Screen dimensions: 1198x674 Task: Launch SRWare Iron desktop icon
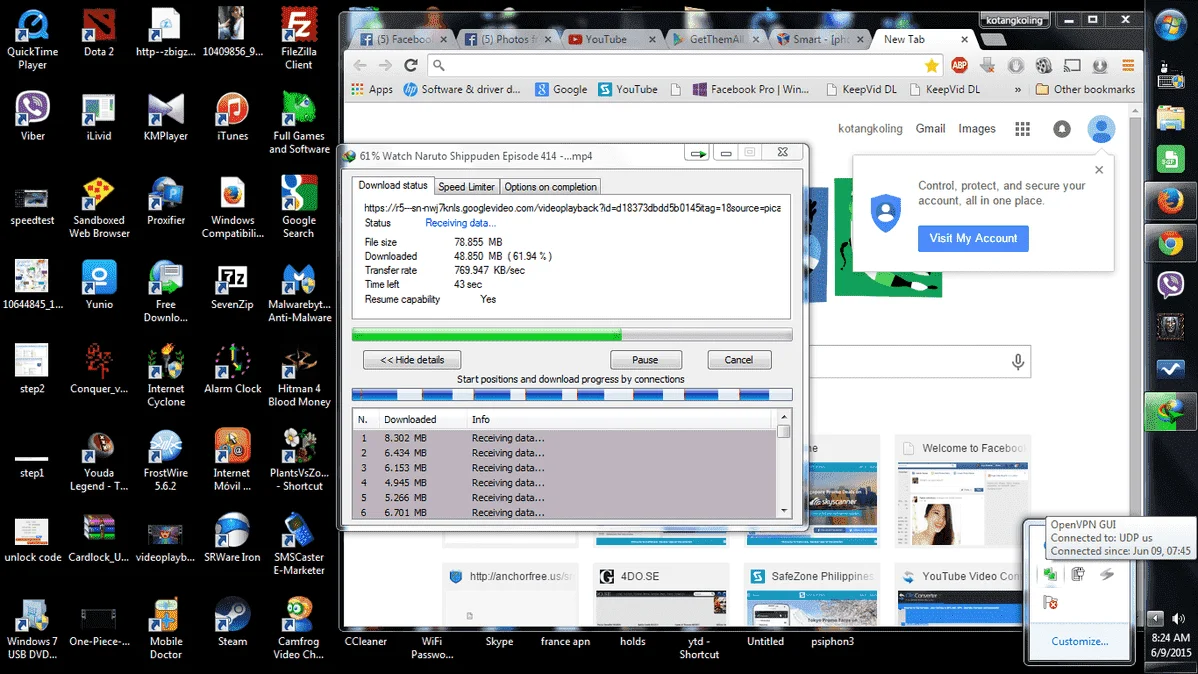232,538
